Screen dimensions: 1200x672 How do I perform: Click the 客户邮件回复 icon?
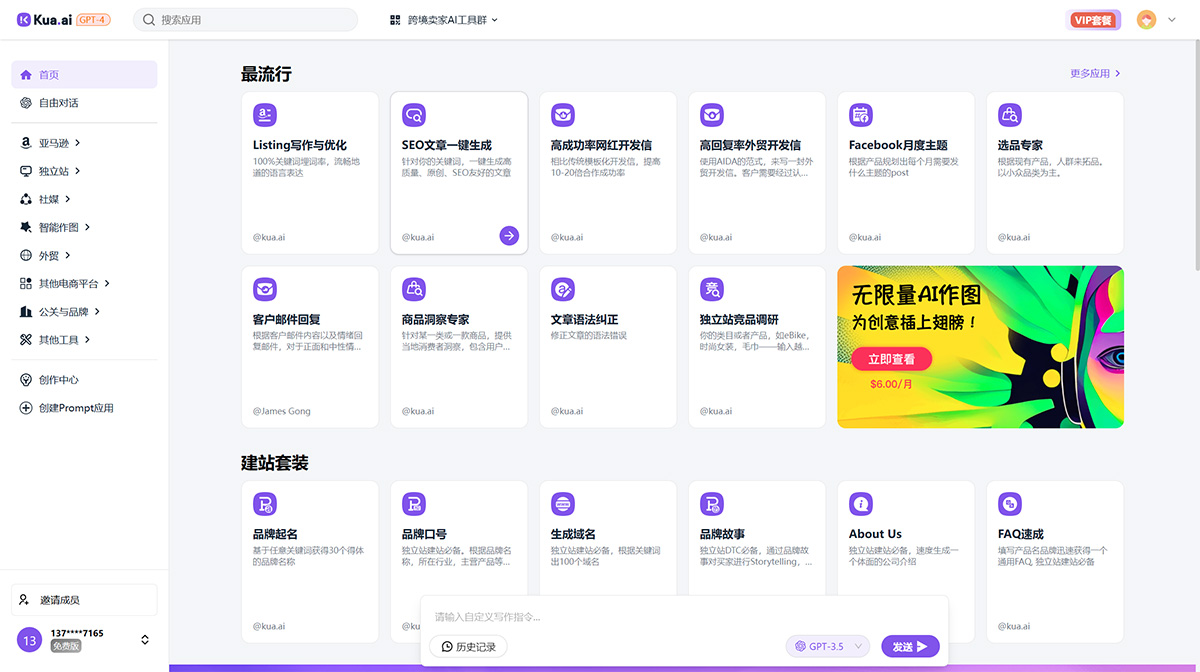pyautogui.click(x=264, y=289)
